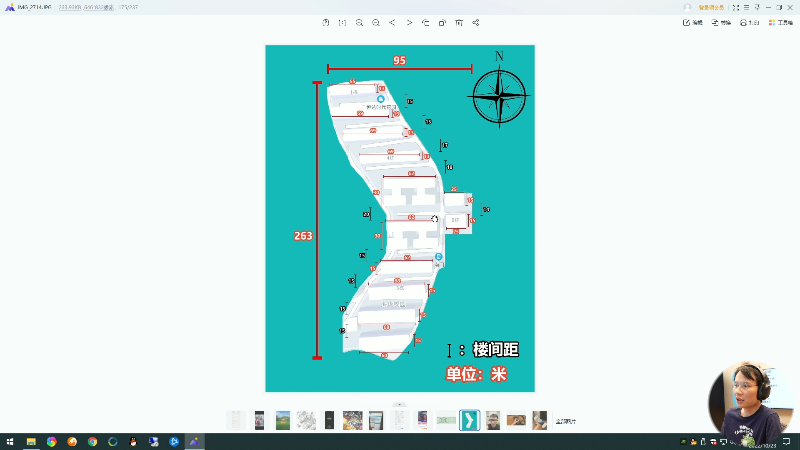Select the colorful collage thumbnail
The image size is (800, 450).
[x=353, y=420]
